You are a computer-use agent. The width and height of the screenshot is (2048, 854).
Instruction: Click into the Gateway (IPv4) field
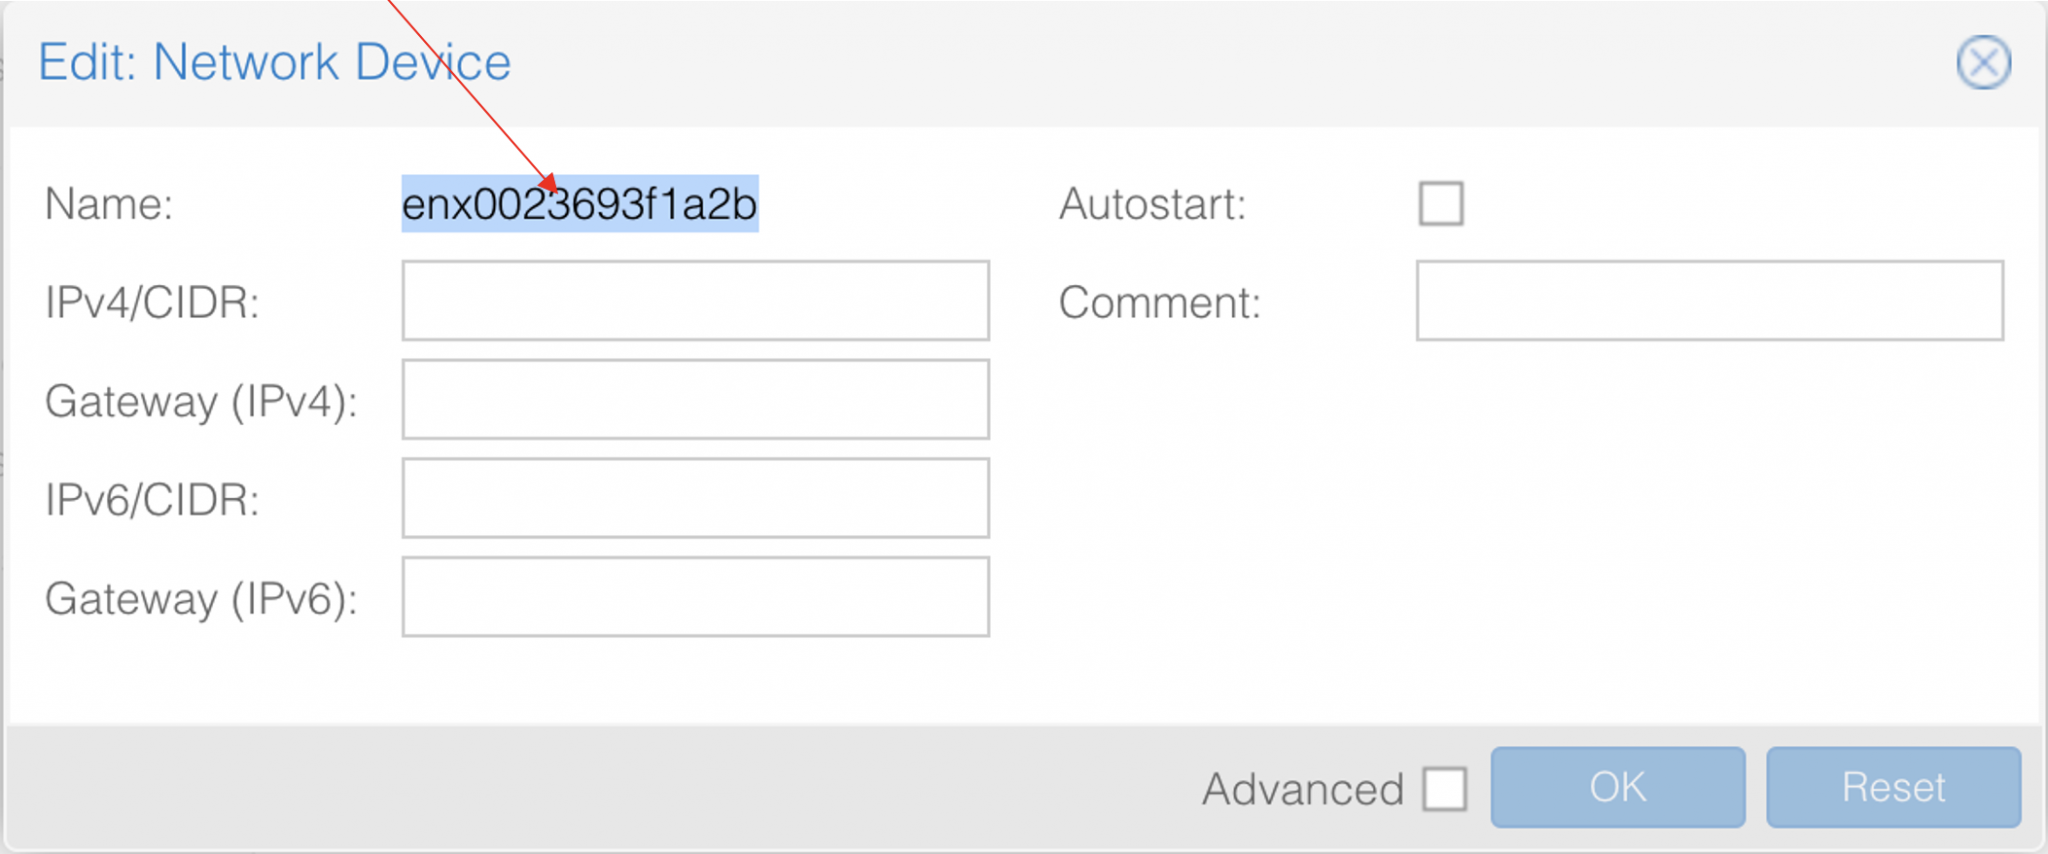coord(695,400)
